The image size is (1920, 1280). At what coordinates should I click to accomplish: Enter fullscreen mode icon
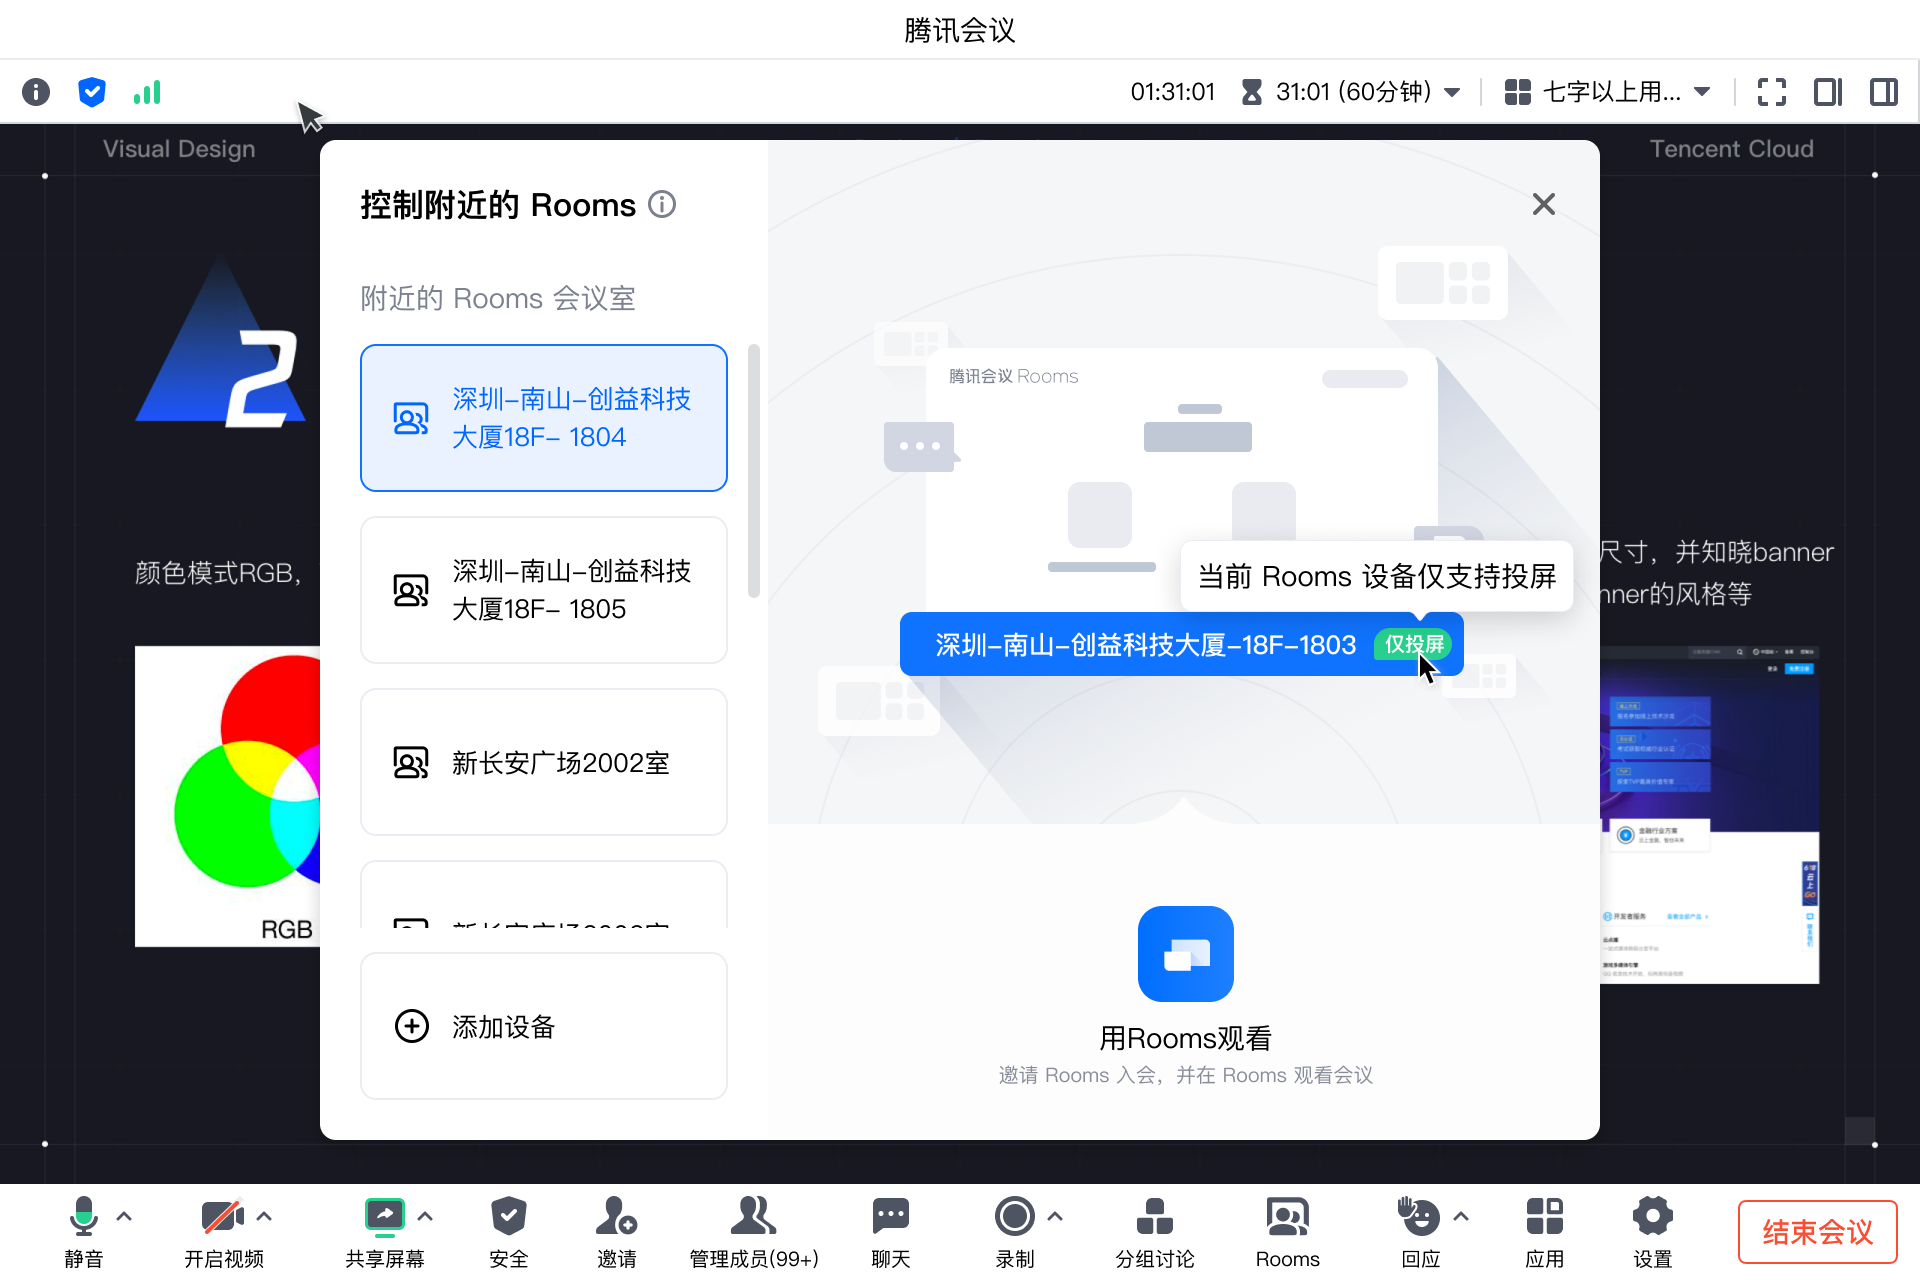tap(1771, 92)
